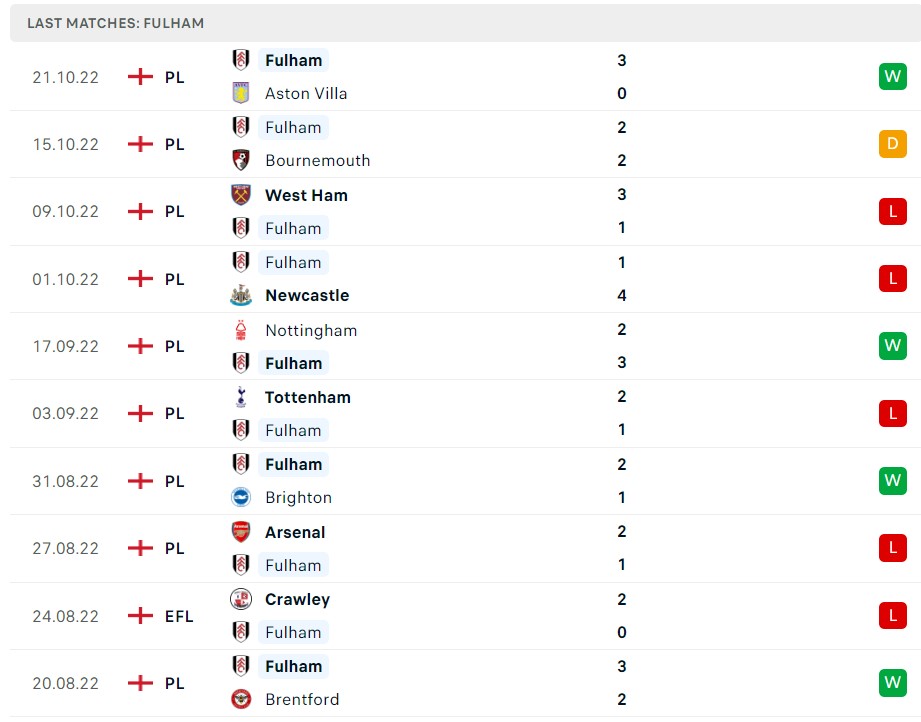This screenshot has width=921, height=722.
Task: Click the LAST MATCHES: FULHAM header
Action: pyautogui.click(x=113, y=23)
